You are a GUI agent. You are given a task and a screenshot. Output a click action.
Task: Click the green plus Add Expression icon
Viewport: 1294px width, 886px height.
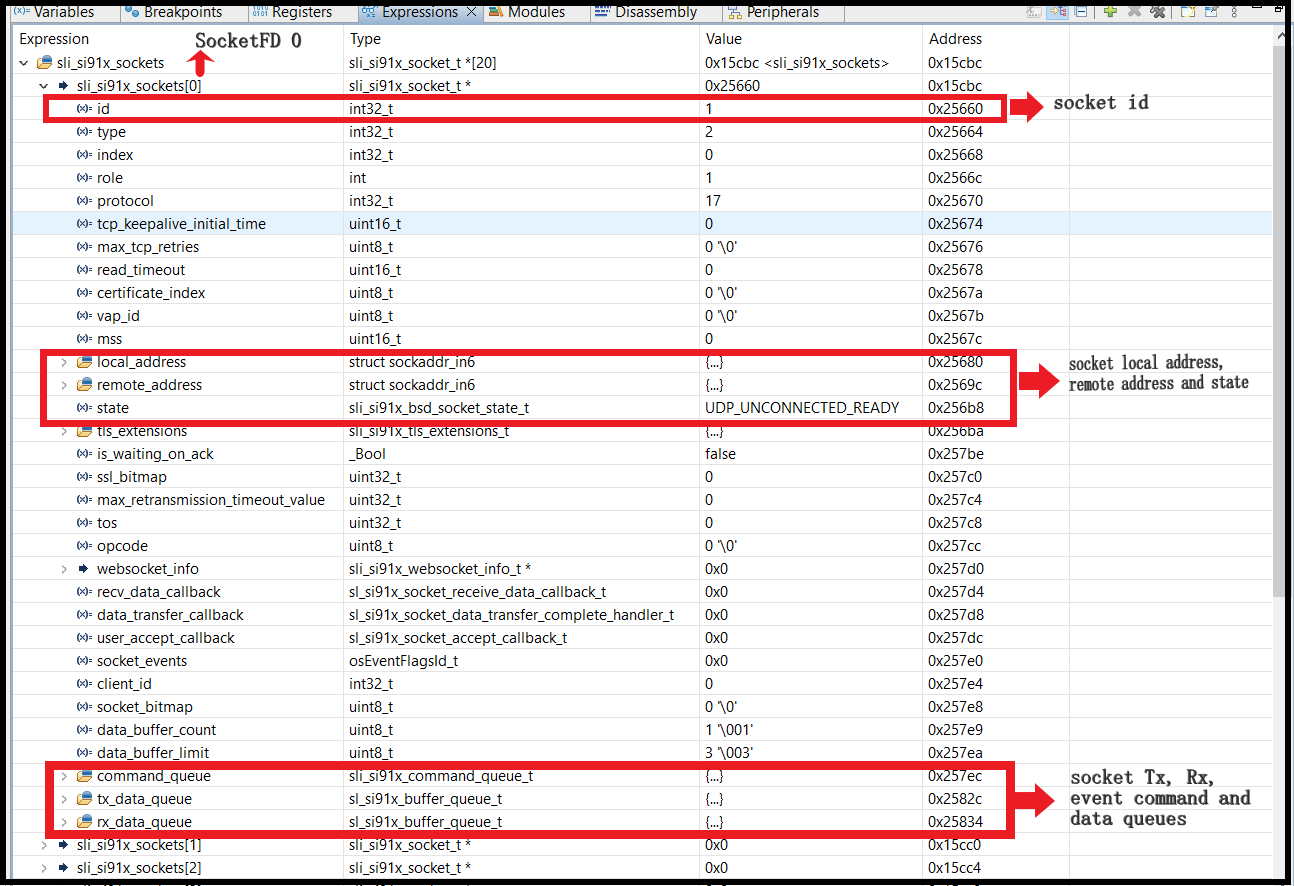(1110, 11)
